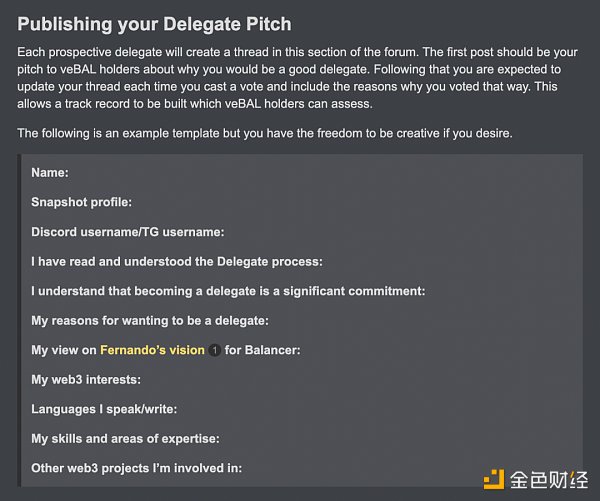Select the Snapshot profile: template line
This screenshot has height=501, width=600.
(81, 202)
